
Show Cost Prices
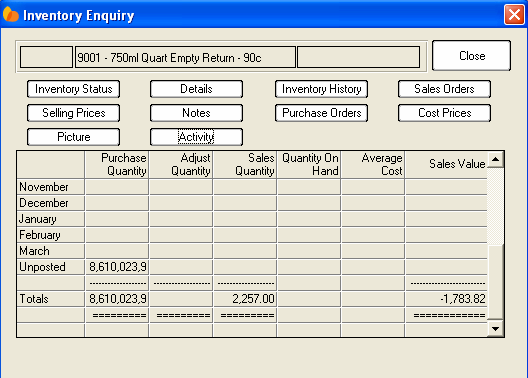[444, 113]
